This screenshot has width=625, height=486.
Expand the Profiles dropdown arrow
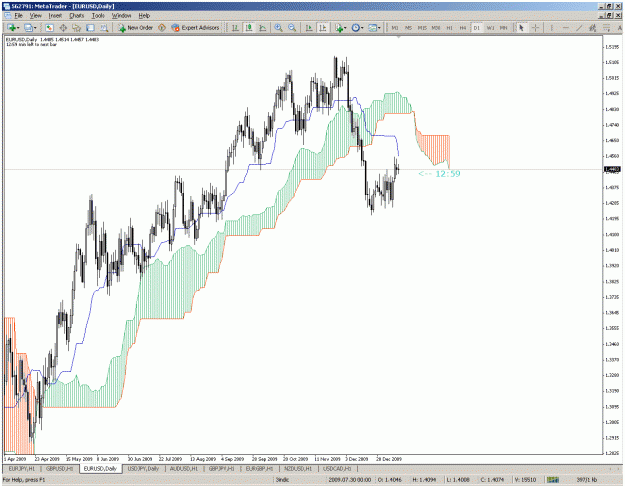pyautogui.click(x=35, y=28)
